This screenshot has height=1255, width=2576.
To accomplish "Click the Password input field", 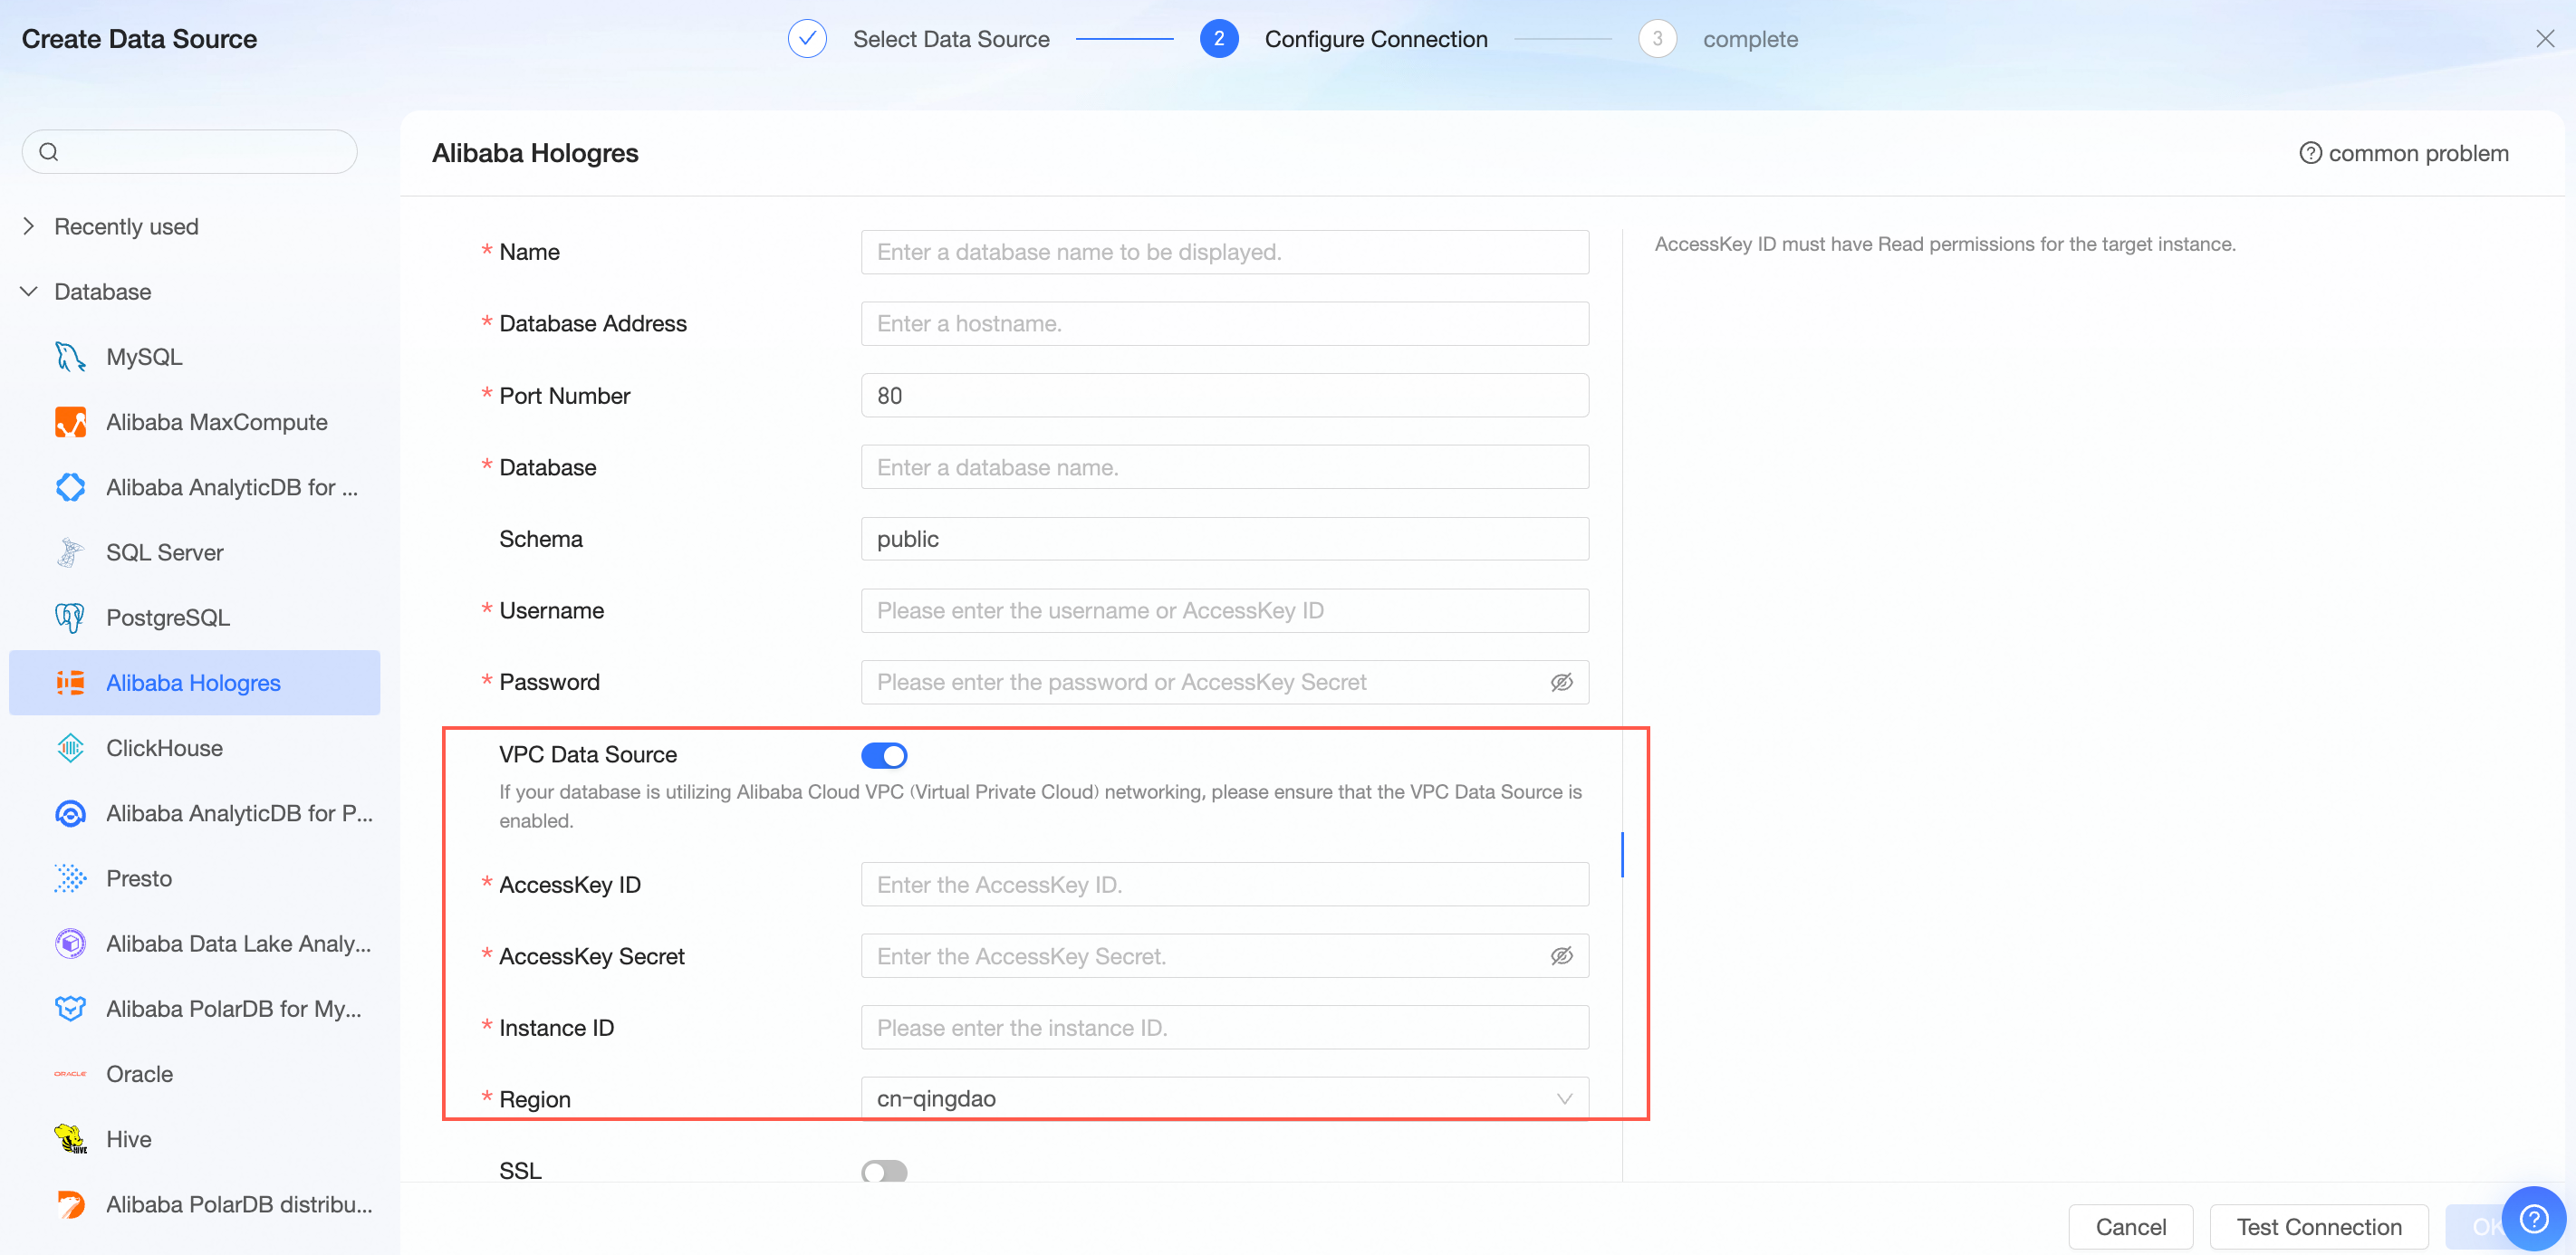I will tap(1224, 683).
